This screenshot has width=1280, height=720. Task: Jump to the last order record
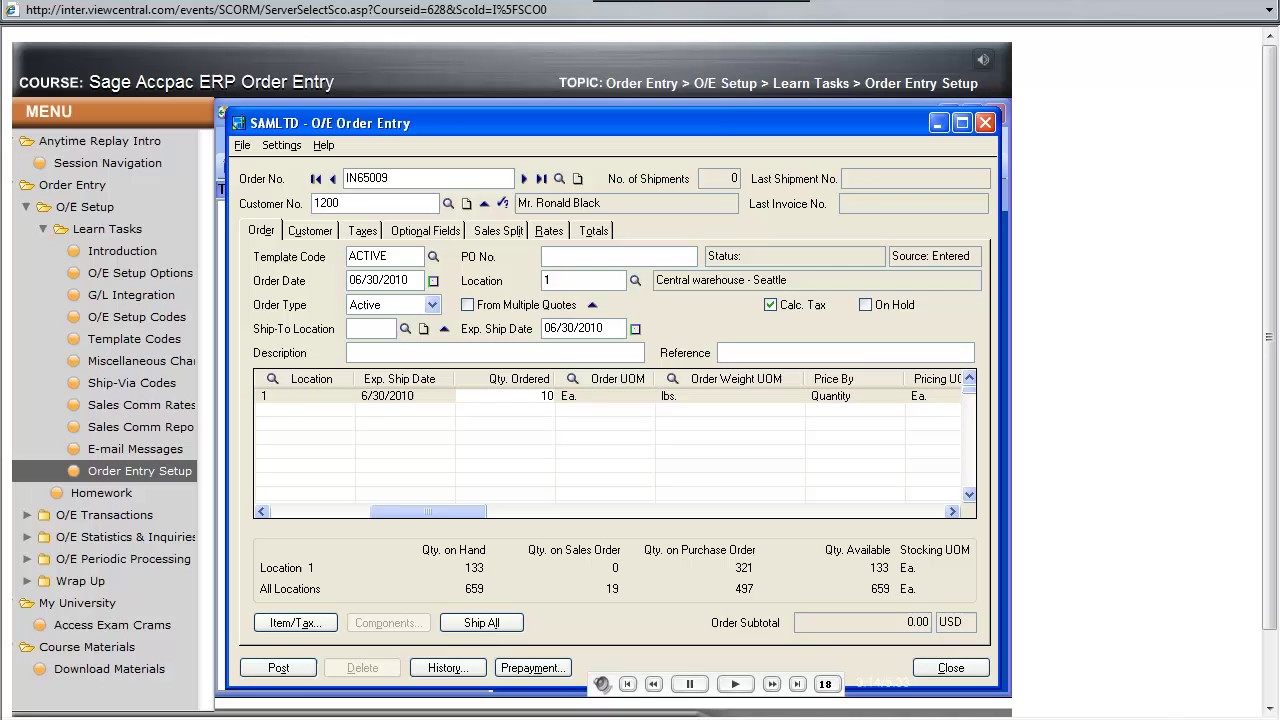pyautogui.click(x=541, y=179)
